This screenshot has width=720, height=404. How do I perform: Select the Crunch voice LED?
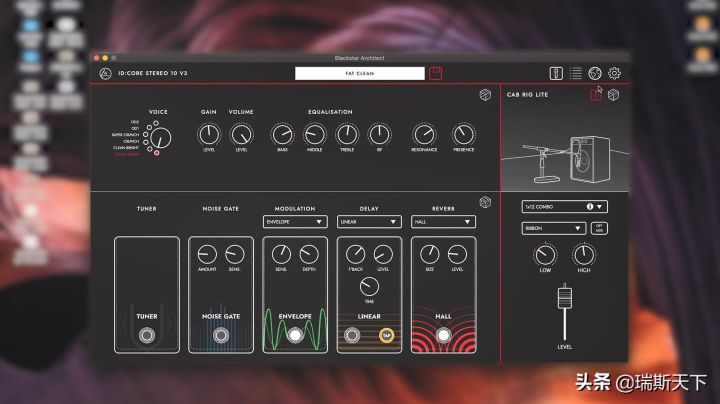(146, 142)
